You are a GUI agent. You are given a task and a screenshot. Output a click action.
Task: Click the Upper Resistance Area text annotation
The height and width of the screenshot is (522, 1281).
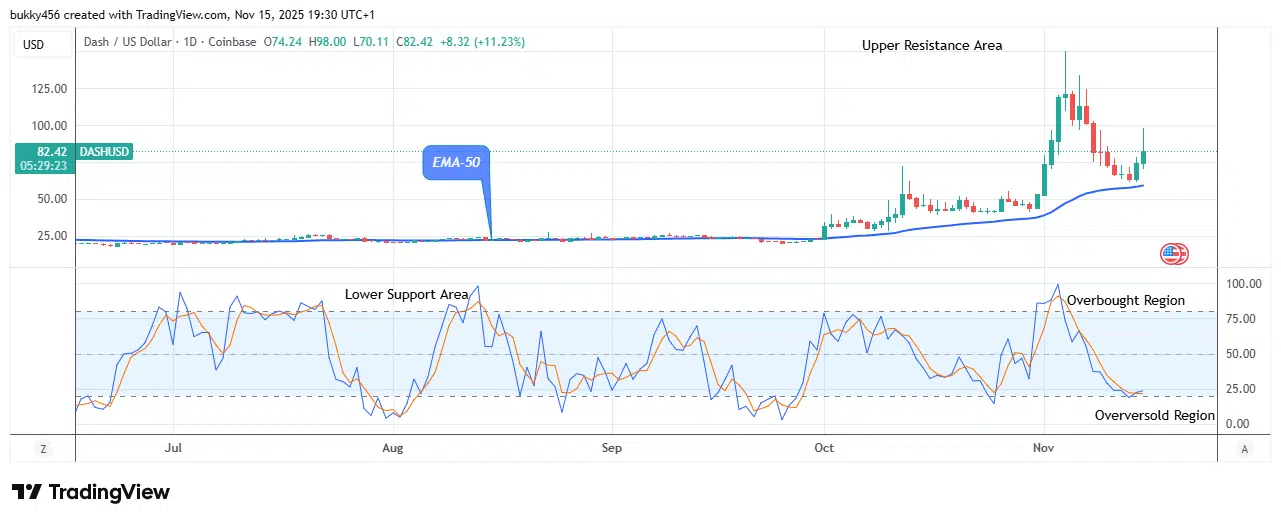coord(932,46)
